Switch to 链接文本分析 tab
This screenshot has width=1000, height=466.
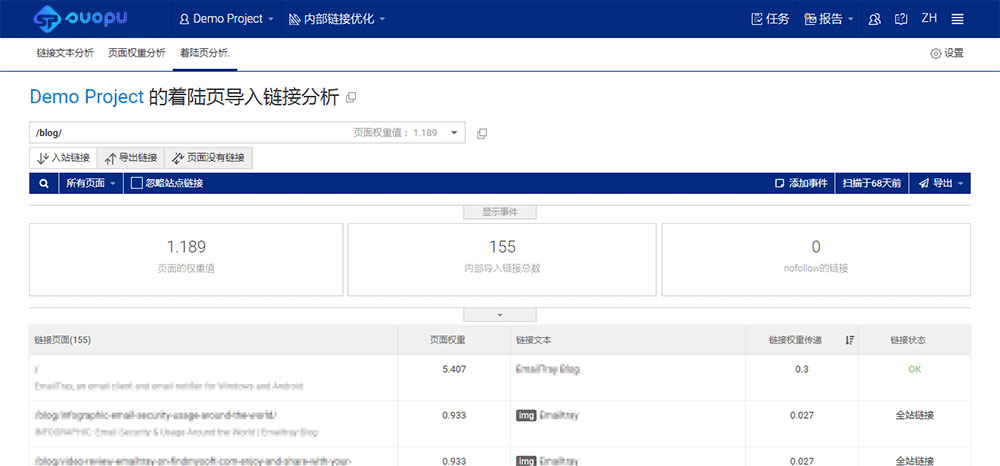pyautogui.click(x=65, y=54)
